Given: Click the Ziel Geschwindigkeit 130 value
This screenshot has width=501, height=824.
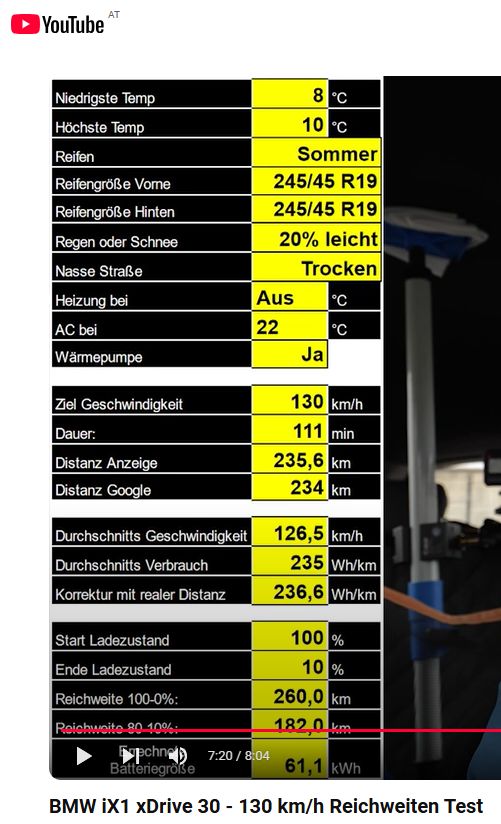Looking at the screenshot, I should click(x=290, y=401).
